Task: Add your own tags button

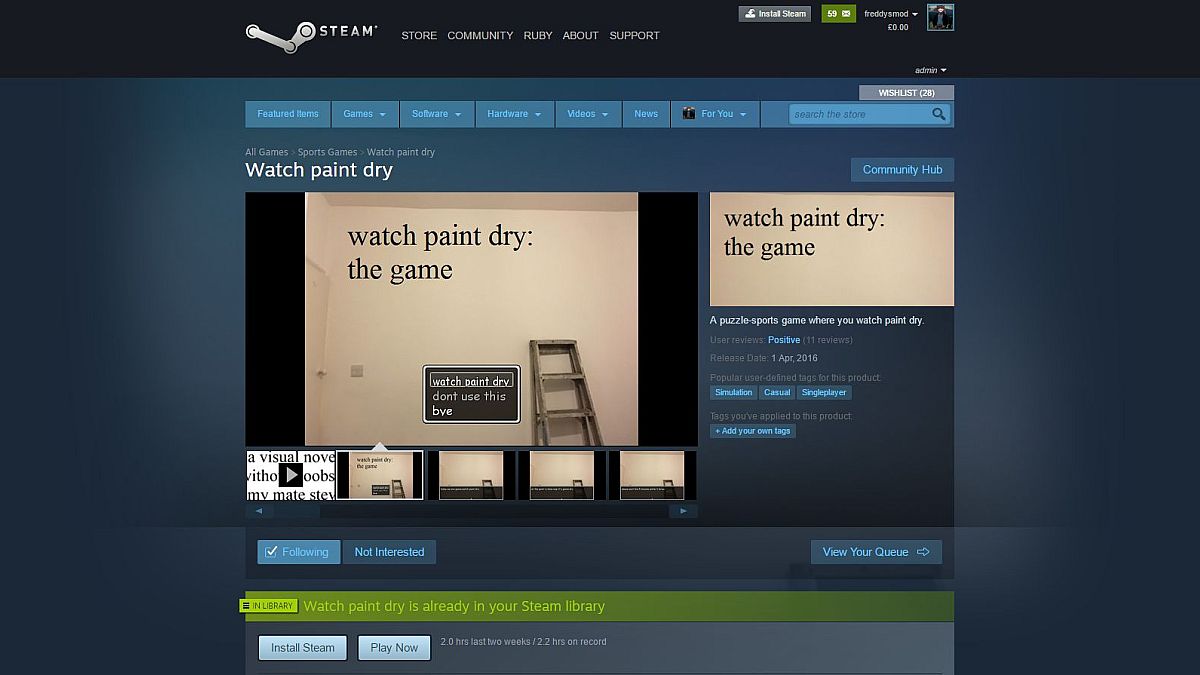Action: (753, 431)
